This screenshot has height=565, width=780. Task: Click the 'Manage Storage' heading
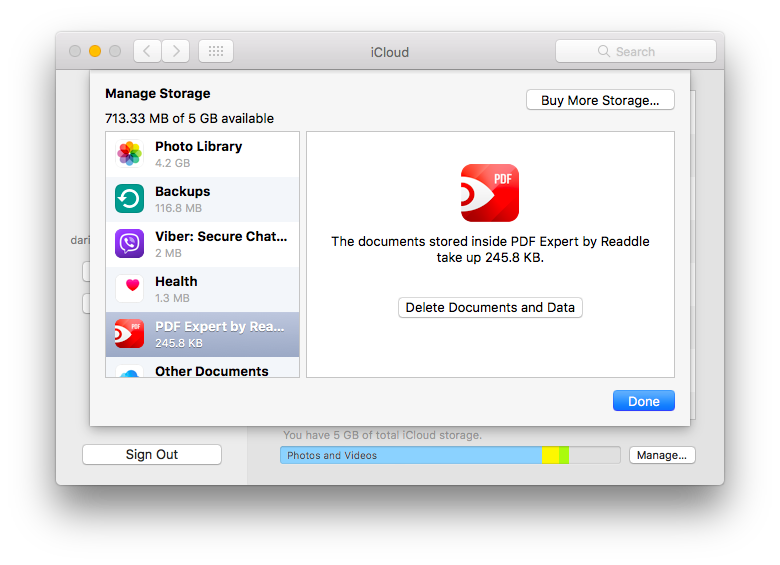click(158, 94)
